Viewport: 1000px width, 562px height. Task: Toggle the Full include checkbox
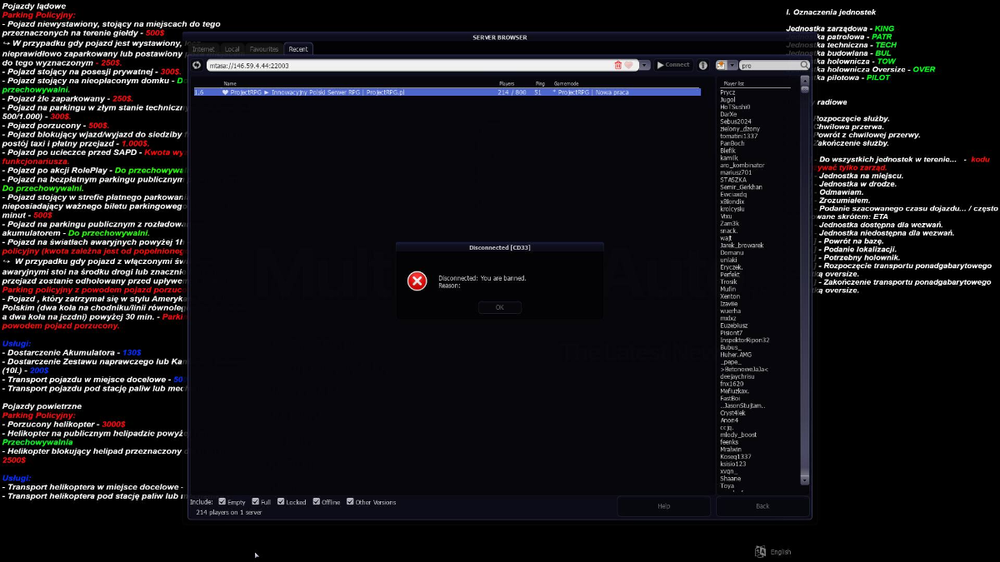[x=255, y=502]
